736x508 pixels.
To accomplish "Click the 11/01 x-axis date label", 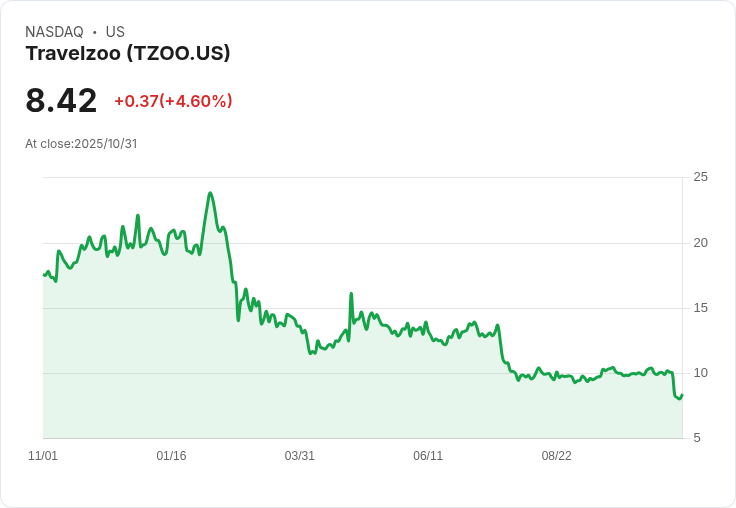I will (43, 456).
